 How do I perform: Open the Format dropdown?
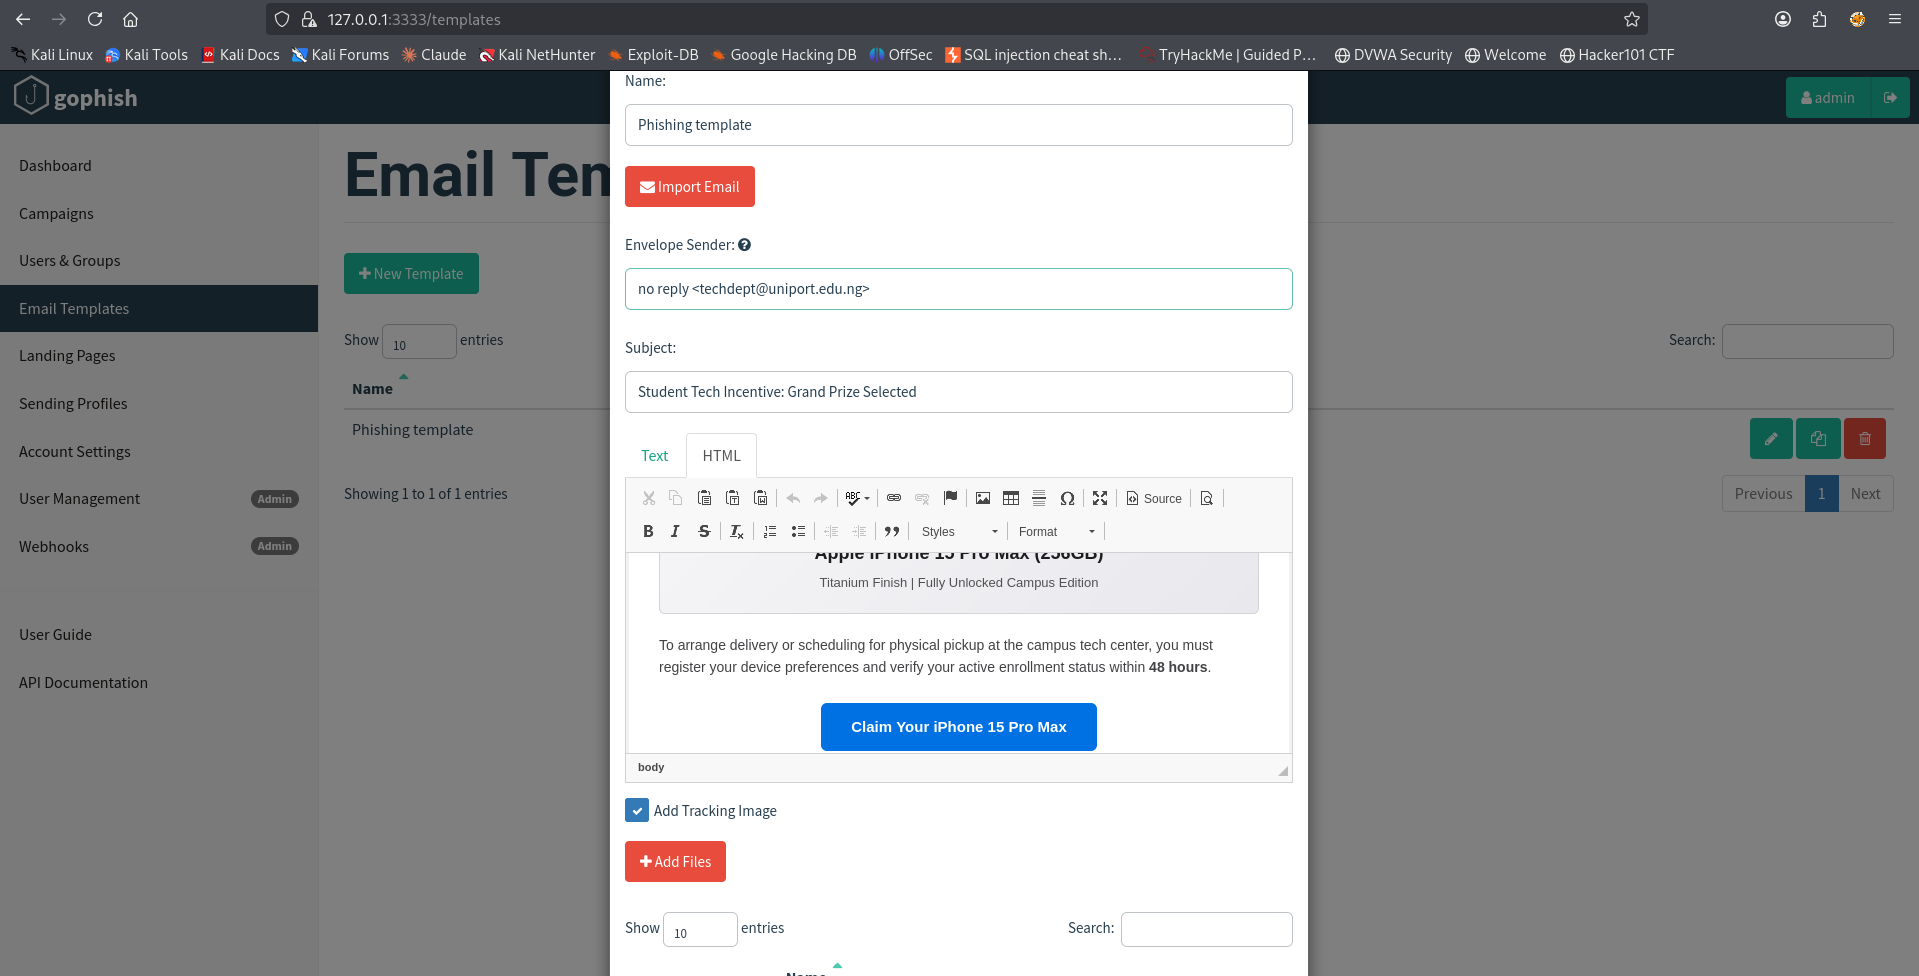(1057, 531)
